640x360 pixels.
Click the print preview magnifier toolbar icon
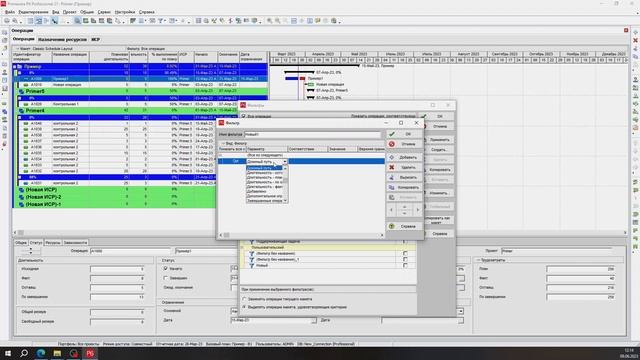click(x=16, y=21)
